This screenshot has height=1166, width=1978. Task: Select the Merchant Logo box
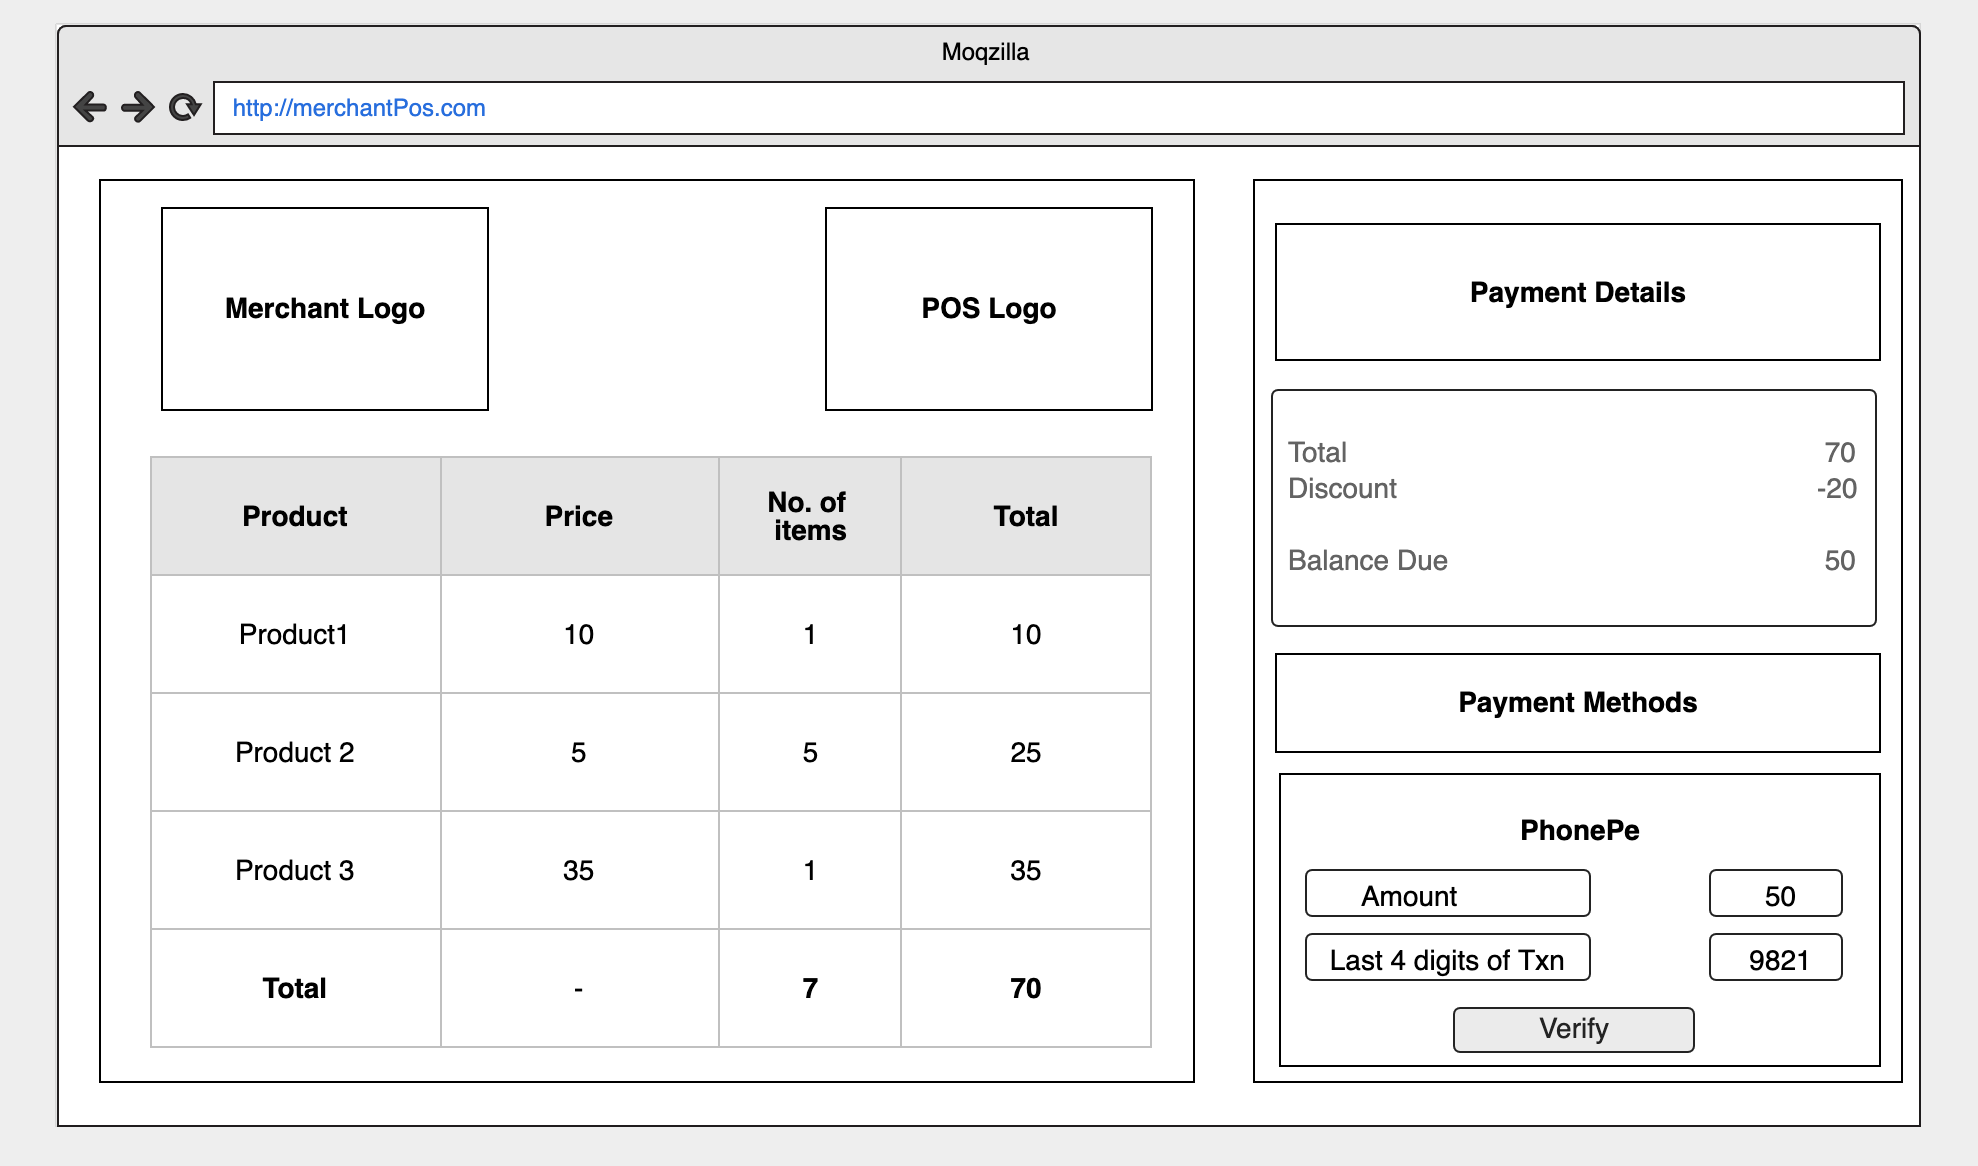[x=325, y=309]
